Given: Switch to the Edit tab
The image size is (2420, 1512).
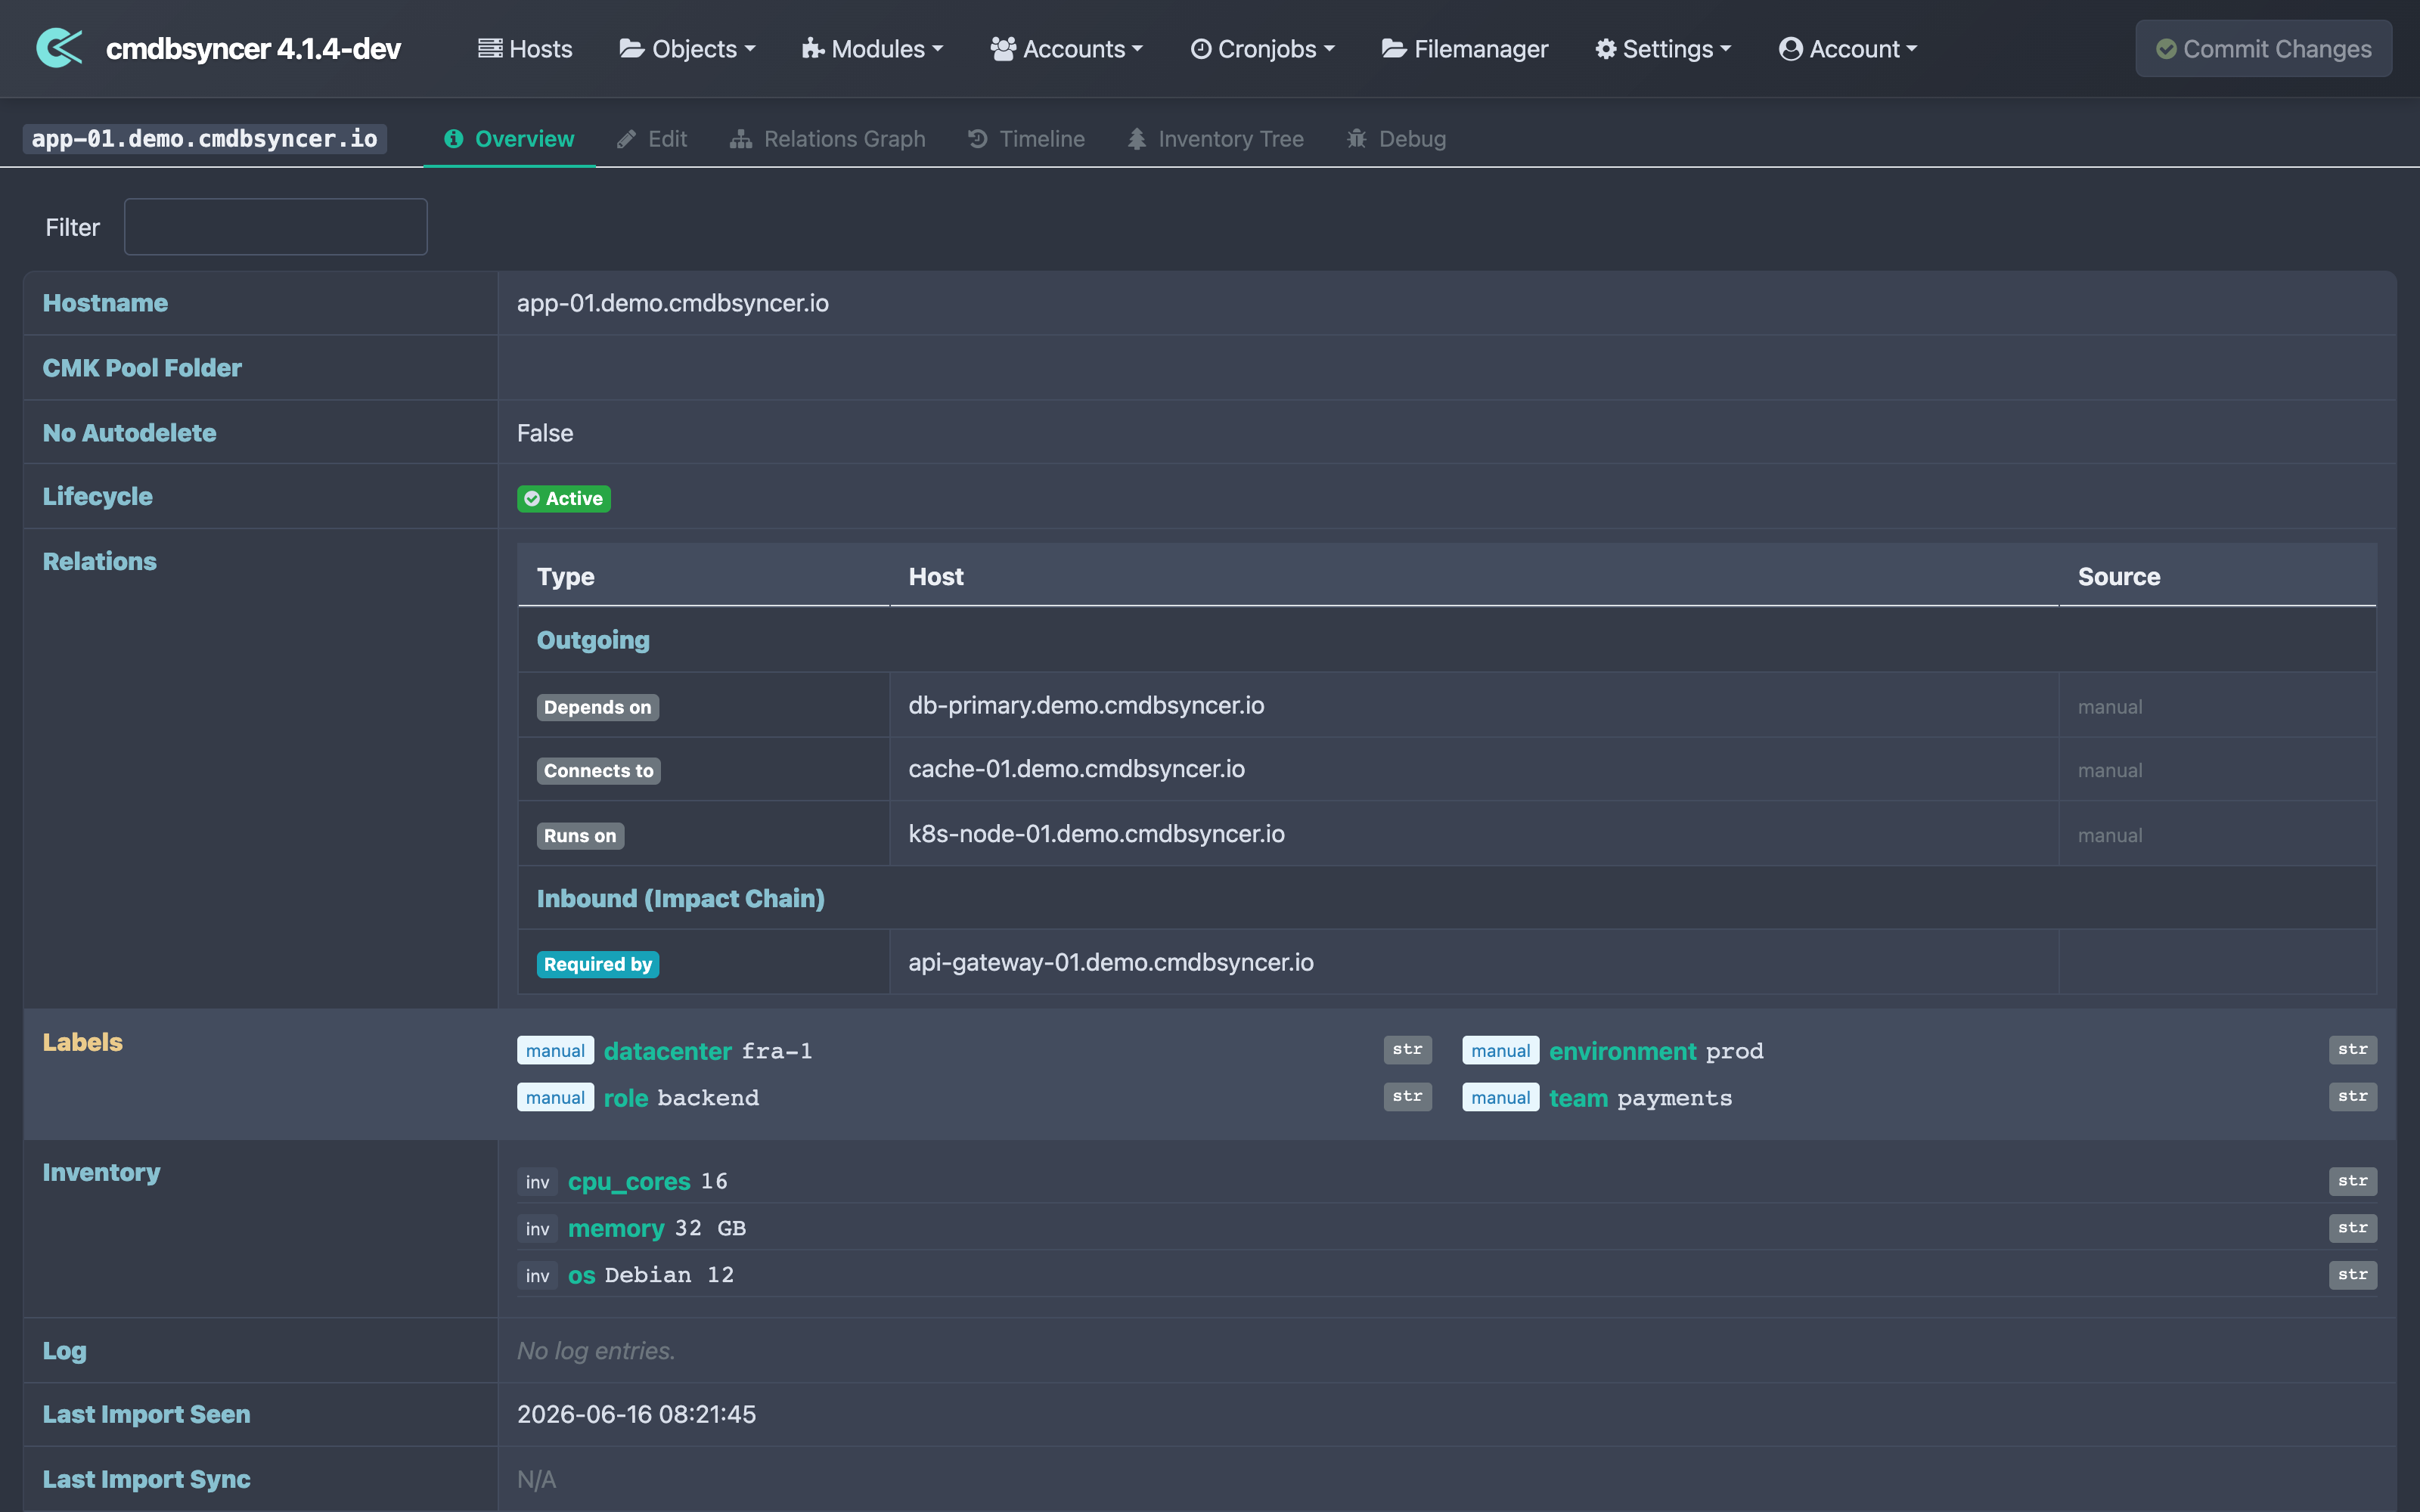Looking at the screenshot, I should coord(652,139).
